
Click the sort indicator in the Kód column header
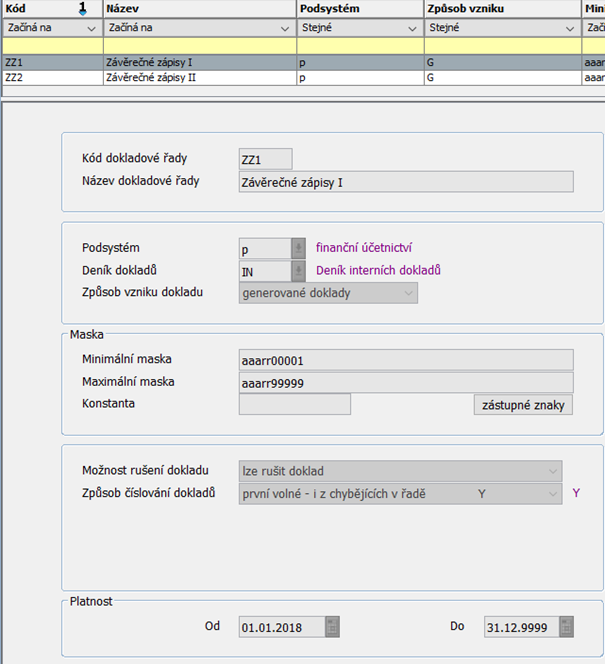pyautogui.click(x=82, y=10)
